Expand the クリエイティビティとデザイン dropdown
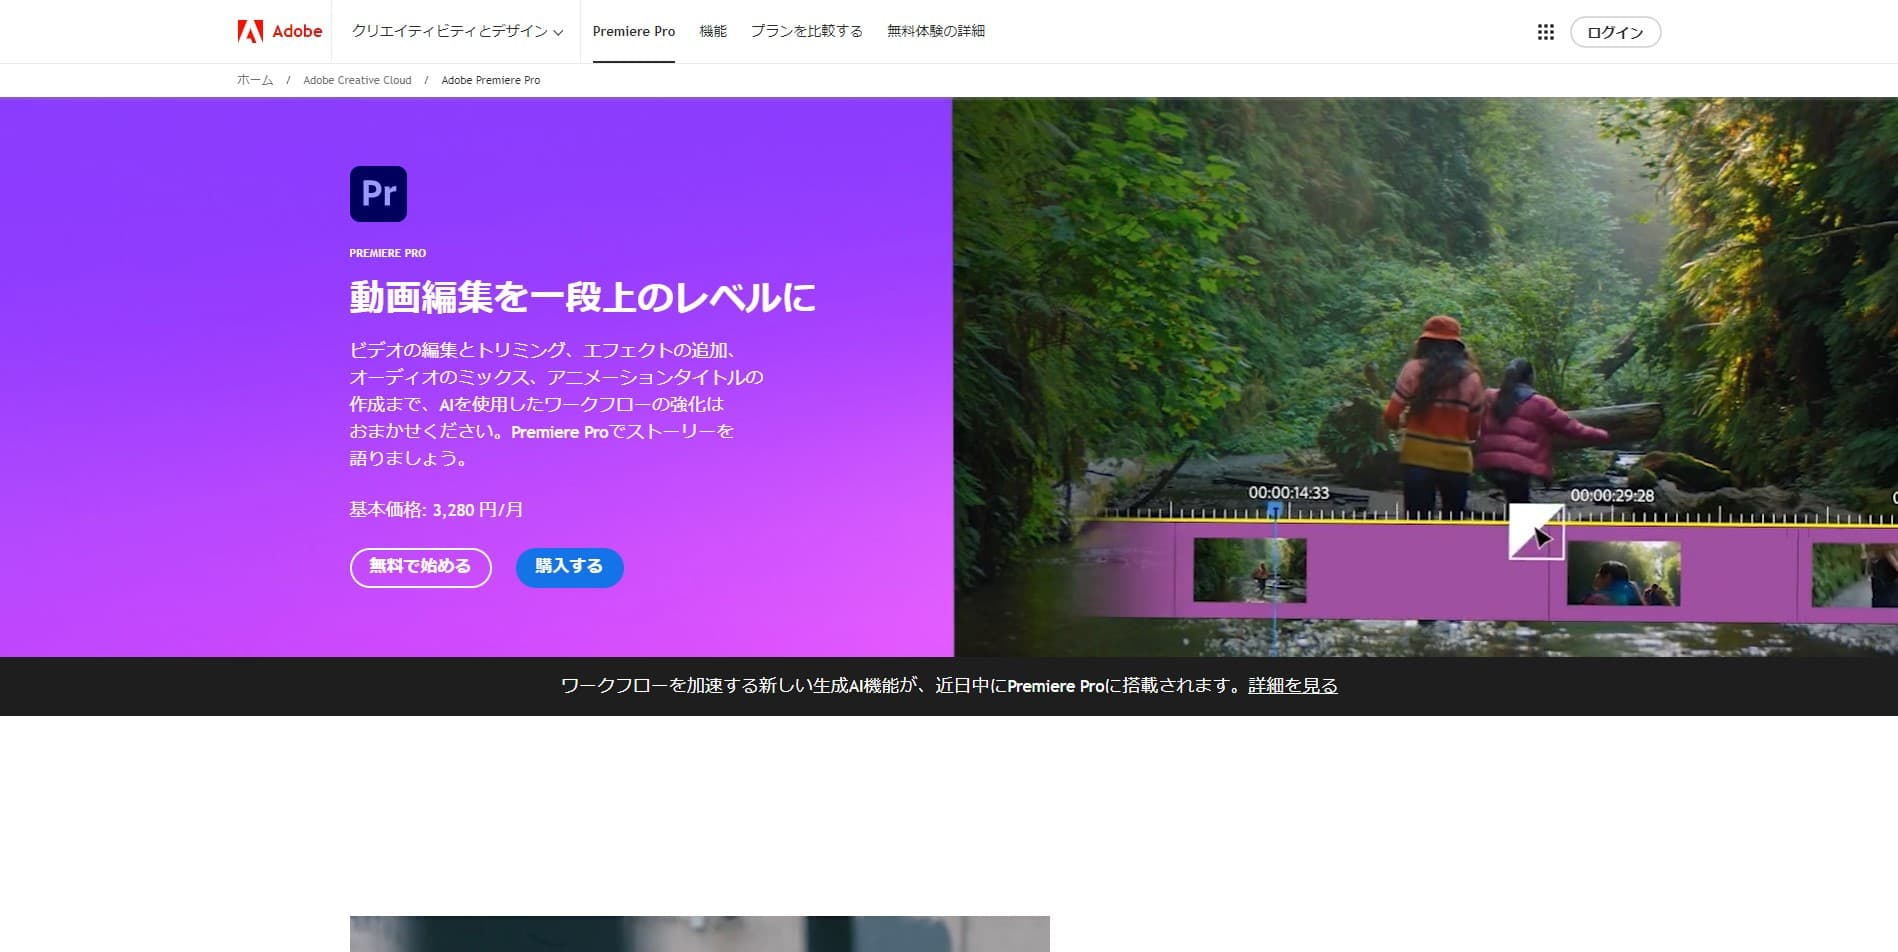 (x=450, y=31)
